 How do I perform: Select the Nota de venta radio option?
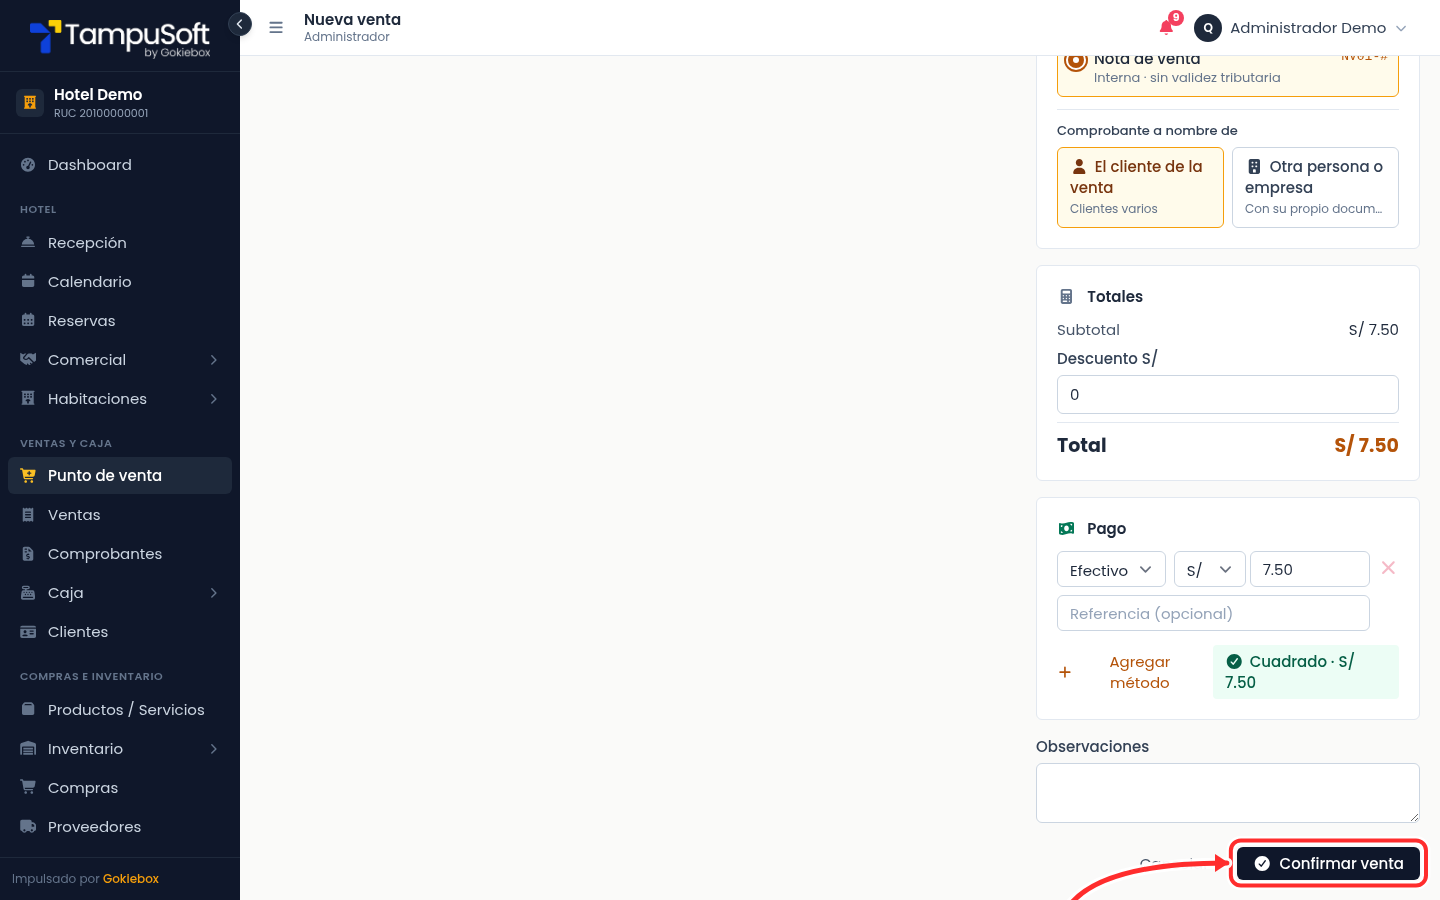(x=1076, y=61)
